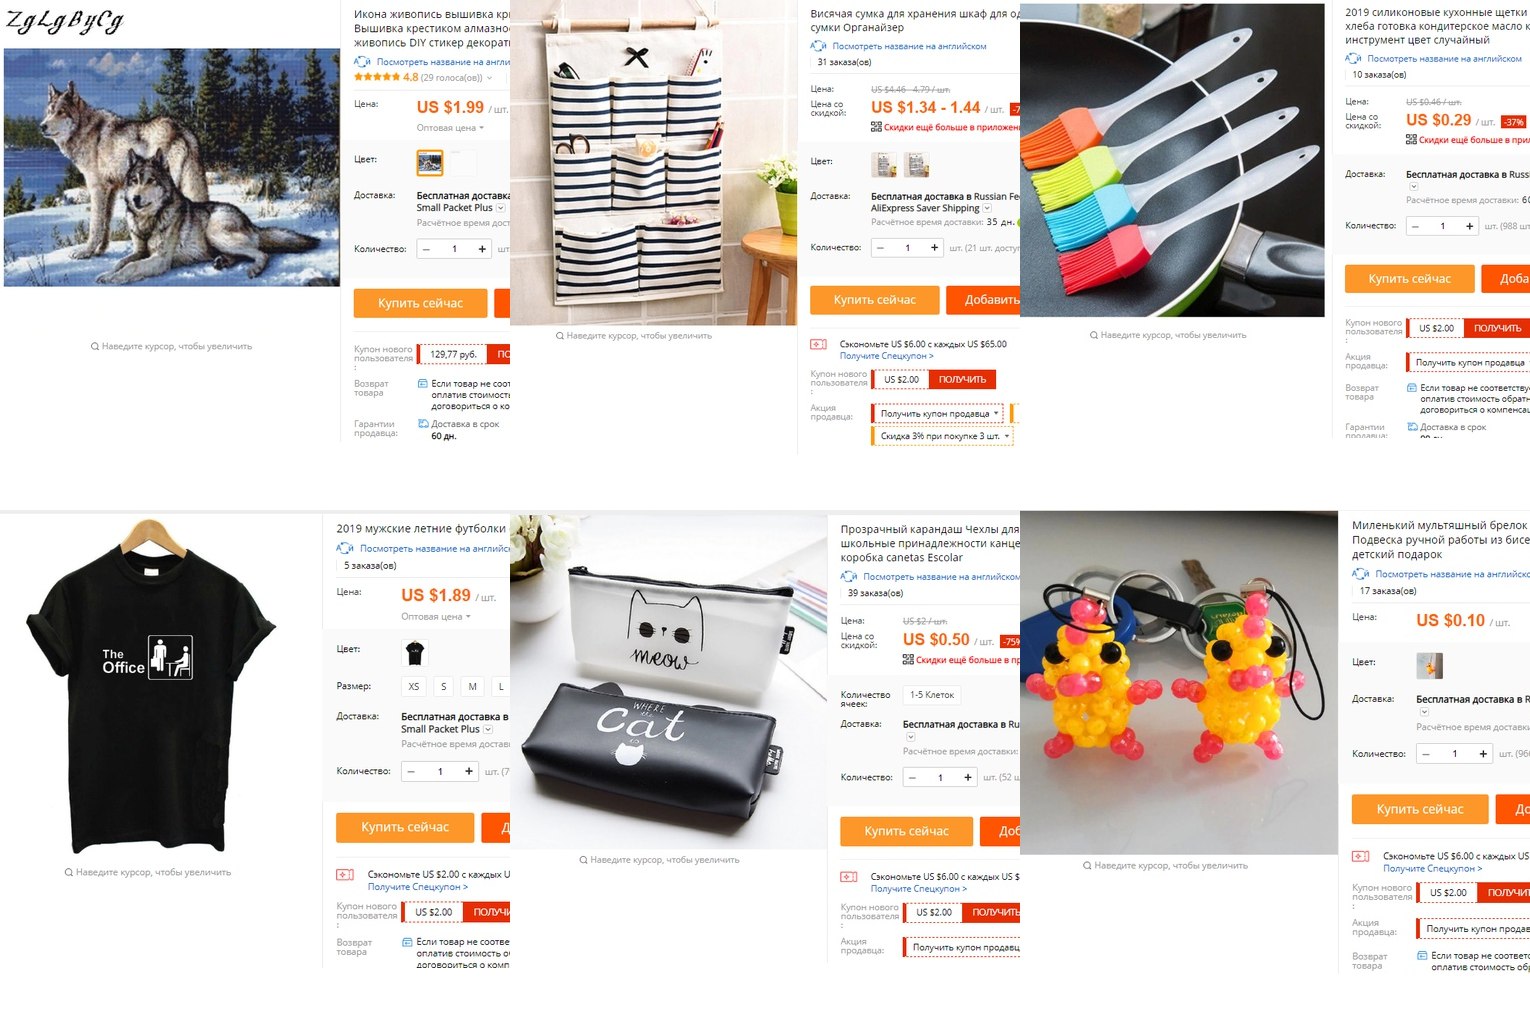Viewport: 1530px width, 1020px height.
Task: Open the AliExpress Saver Shipping dropdown
Action: coord(987,209)
